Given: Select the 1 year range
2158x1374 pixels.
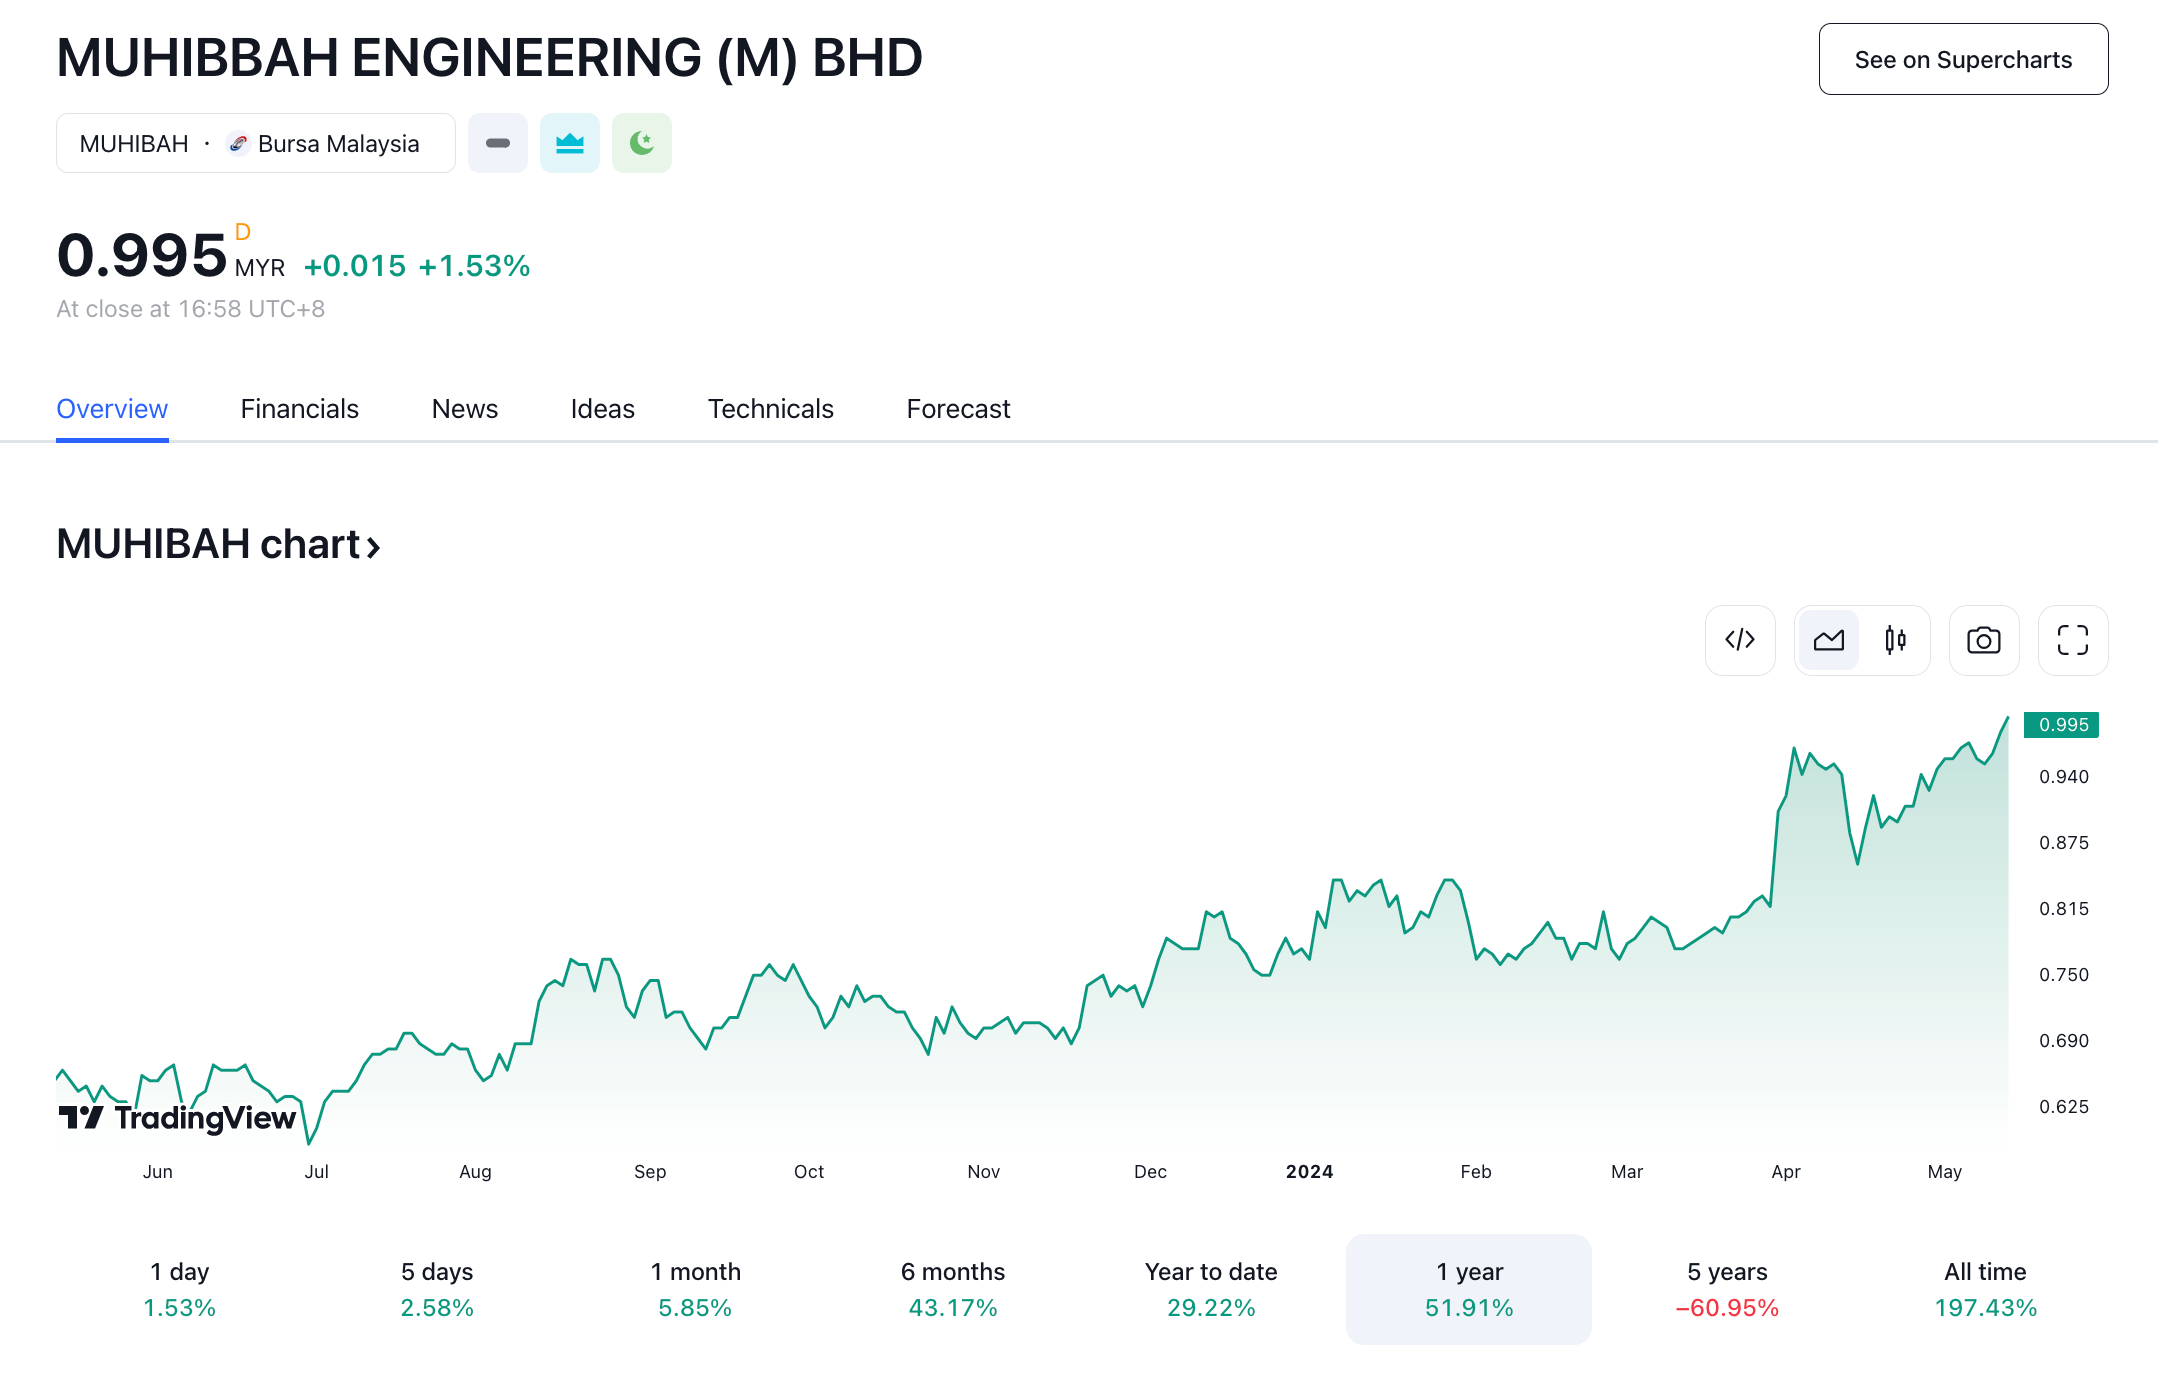Looking at the screenshot, I should click(1468, 1289).
